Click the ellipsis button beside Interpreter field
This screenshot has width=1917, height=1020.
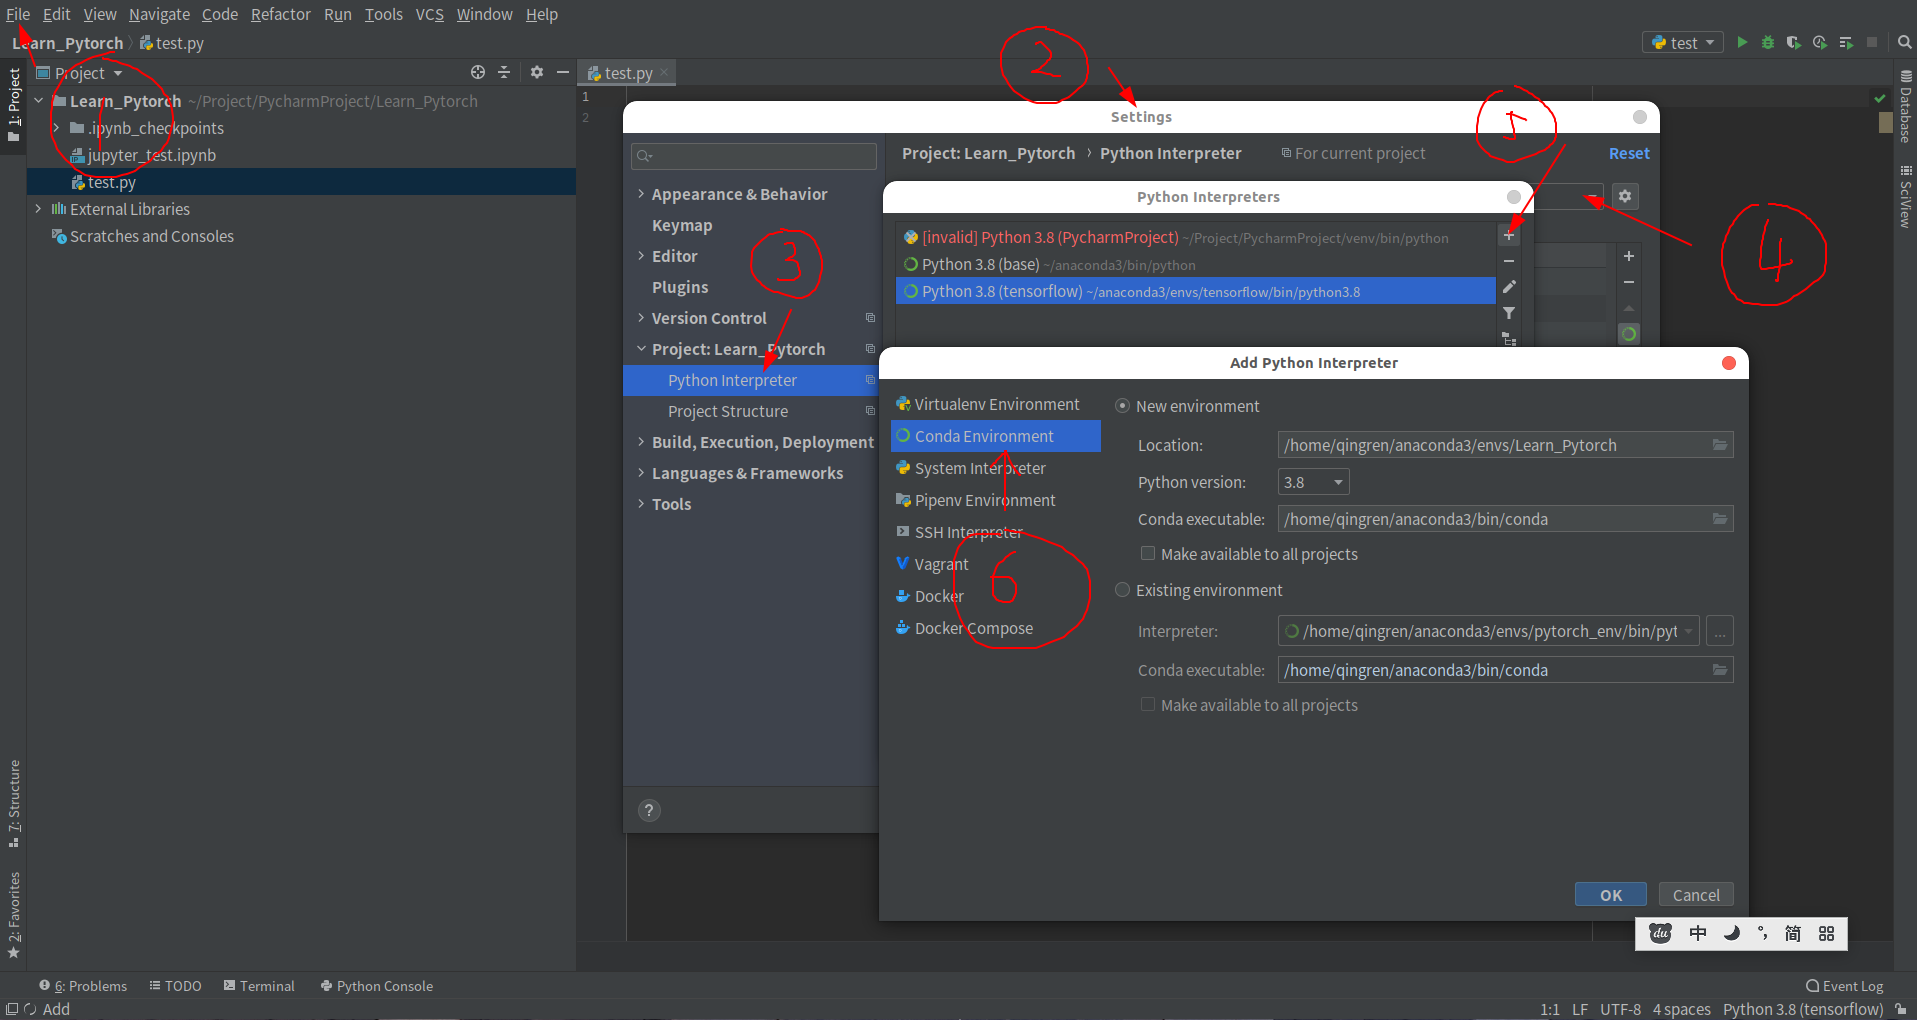coord(1719,631)
